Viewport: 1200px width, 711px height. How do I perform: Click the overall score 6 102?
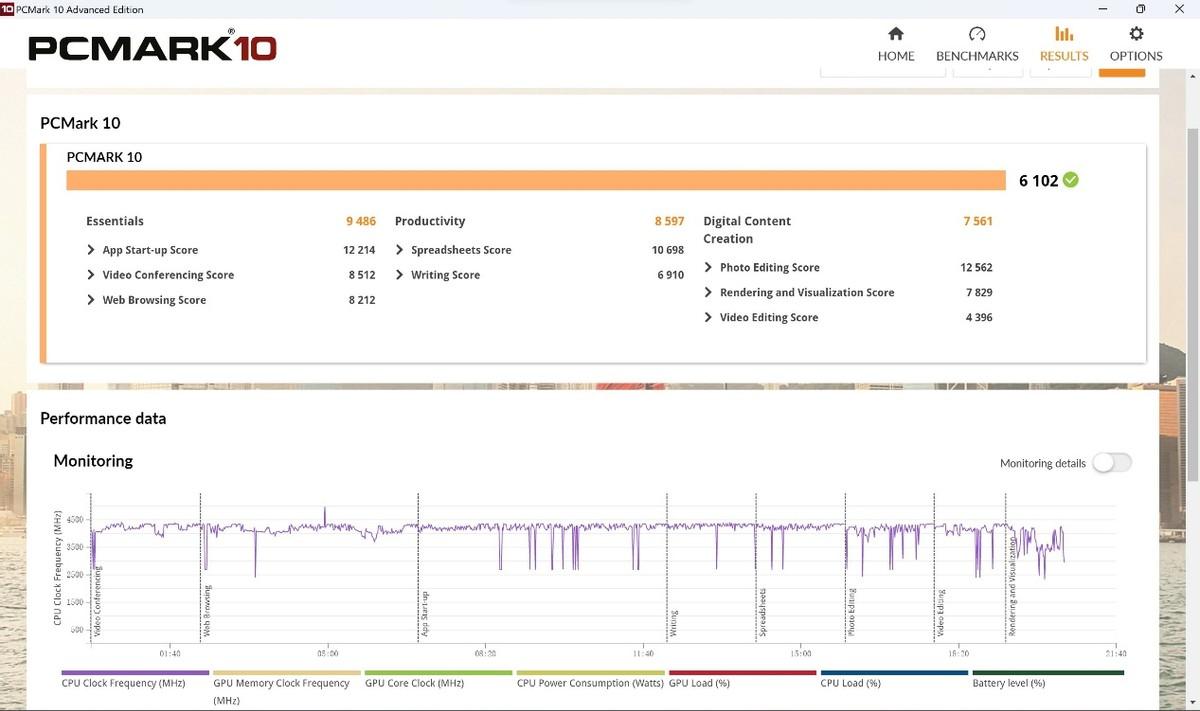click(1038, 181)
